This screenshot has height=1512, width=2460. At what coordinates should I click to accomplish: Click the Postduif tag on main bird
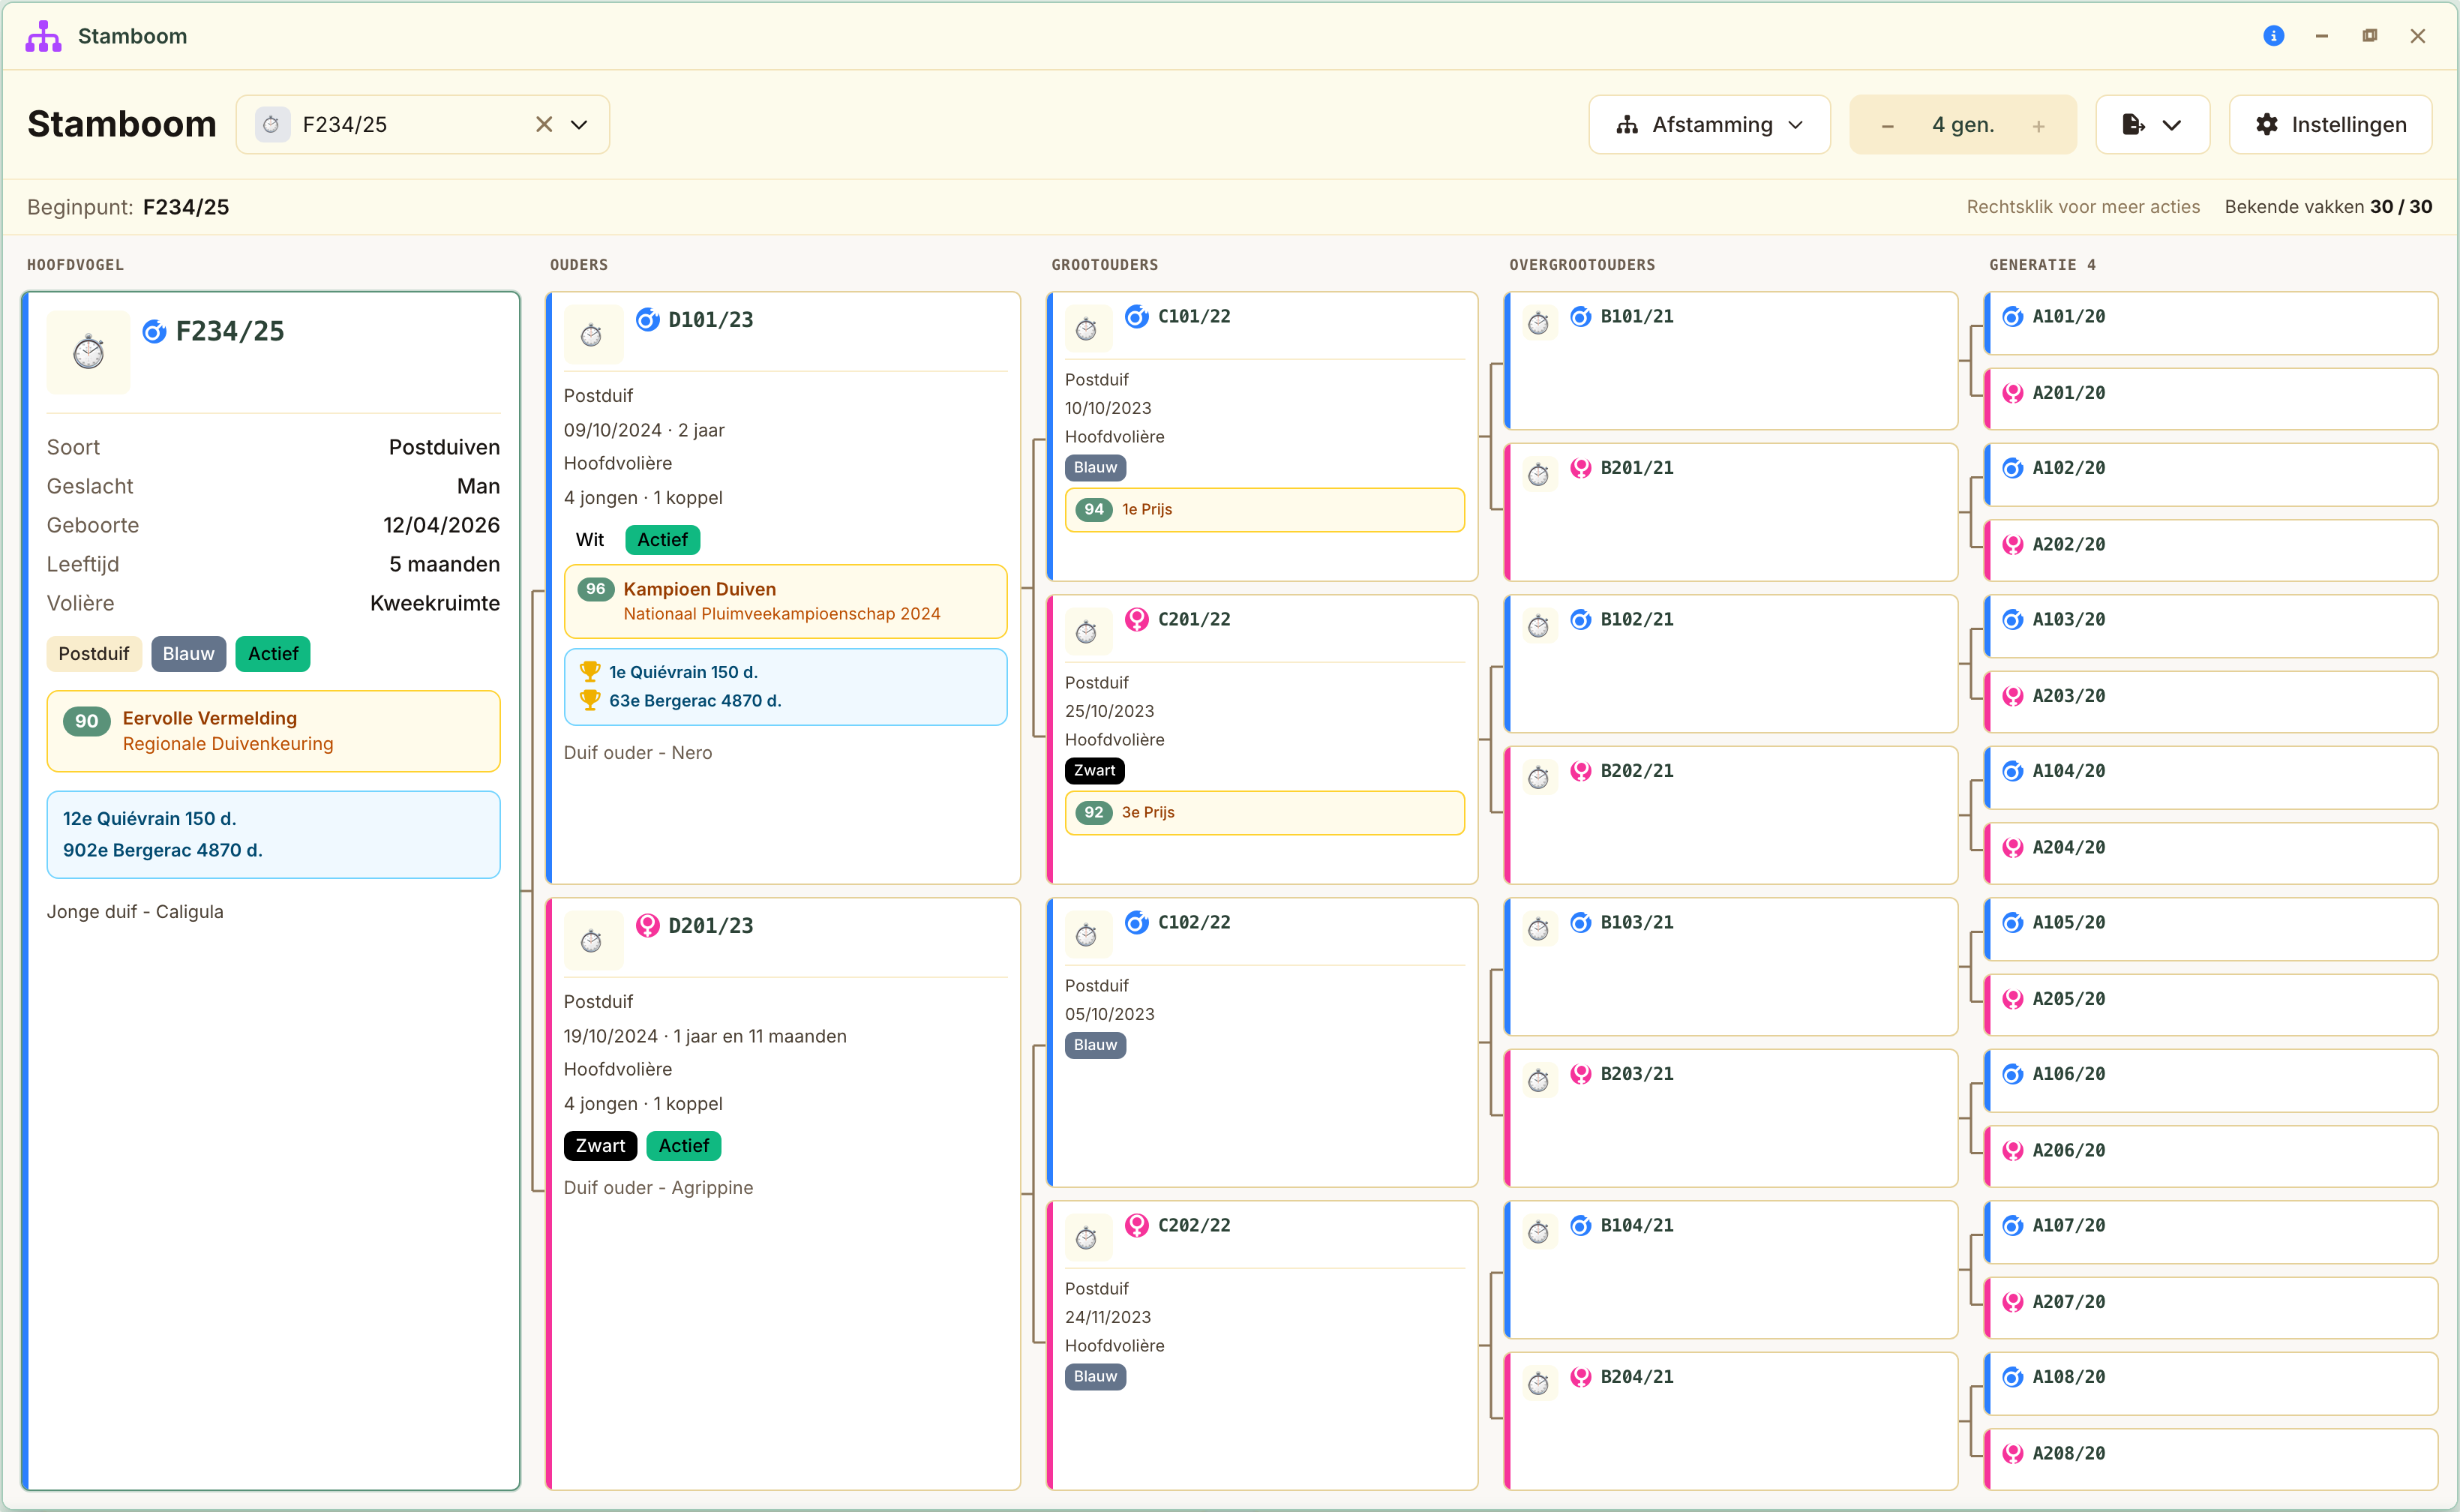click(x=94, y=653)
